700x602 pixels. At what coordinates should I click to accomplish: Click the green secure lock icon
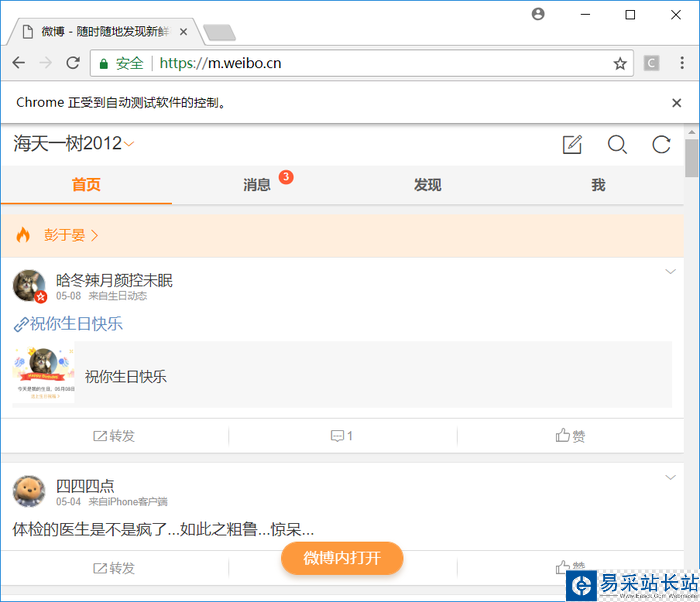click(104, 63)
